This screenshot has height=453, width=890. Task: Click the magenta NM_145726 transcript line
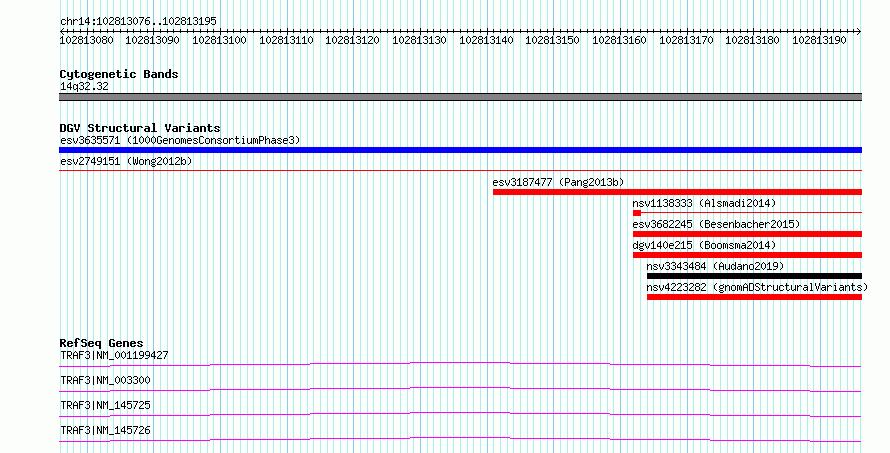(460, 439)
